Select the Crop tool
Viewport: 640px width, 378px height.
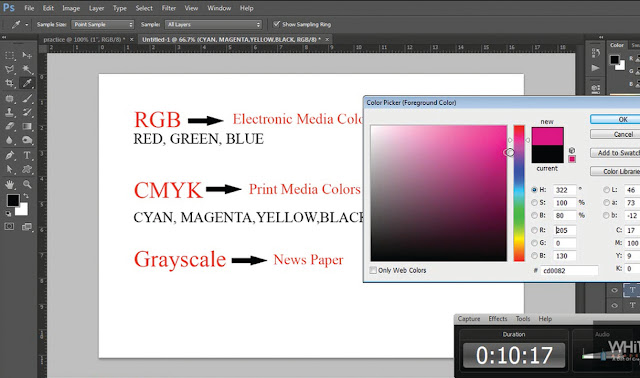(9, 83)
